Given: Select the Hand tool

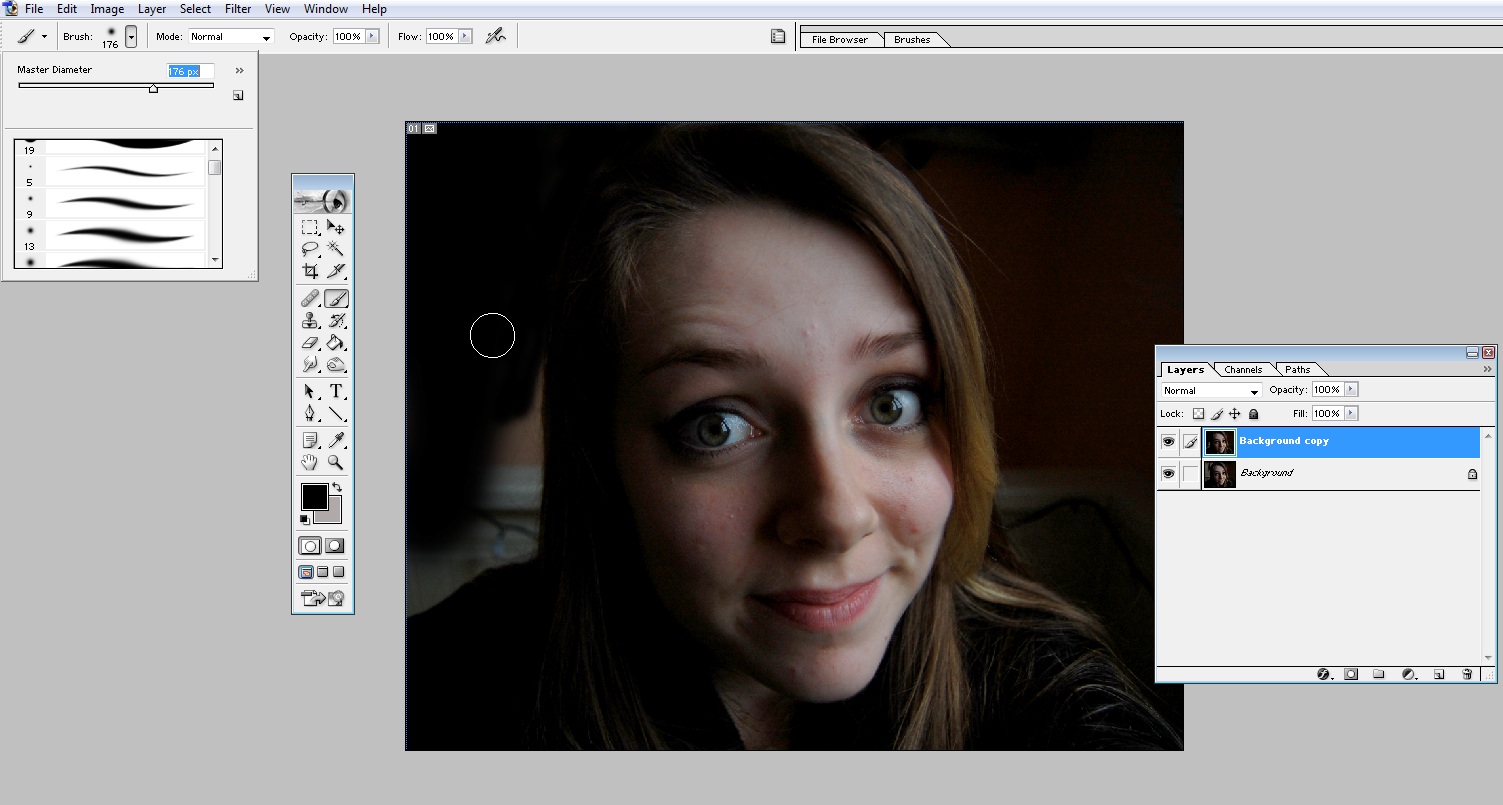Looking at the screenshot, I should (x=310, y=462).
